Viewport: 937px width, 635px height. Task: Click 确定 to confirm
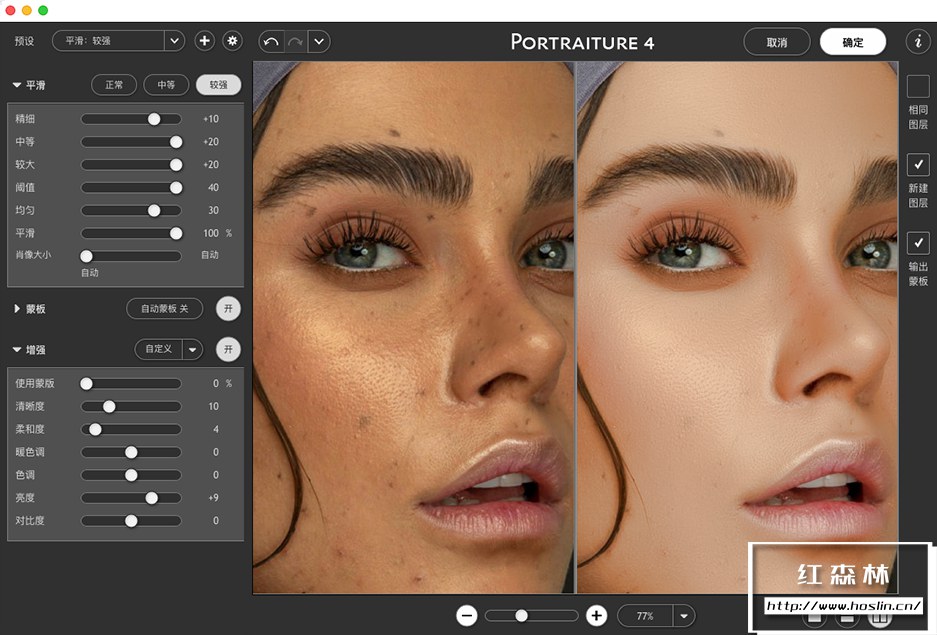click(853, 42)
